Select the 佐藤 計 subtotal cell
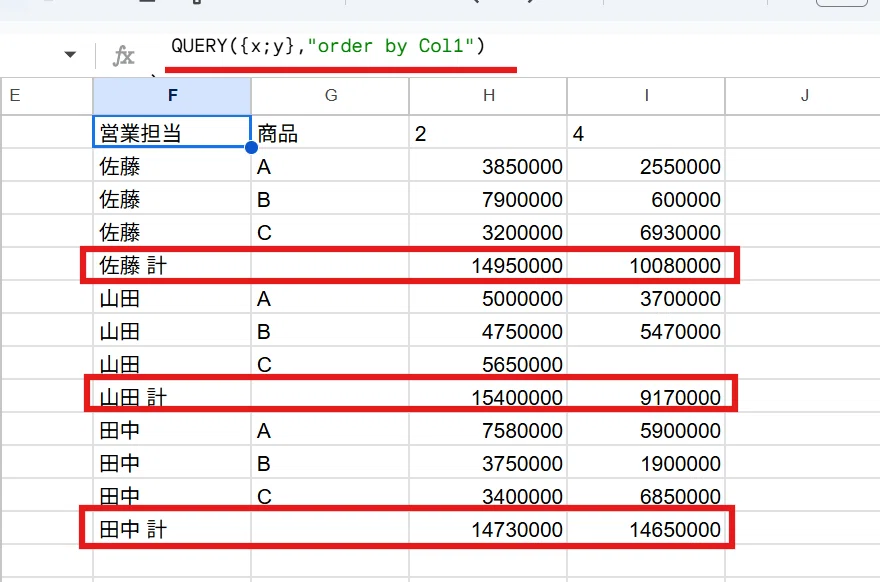The image size is (880, 582). tap(172, 264)
